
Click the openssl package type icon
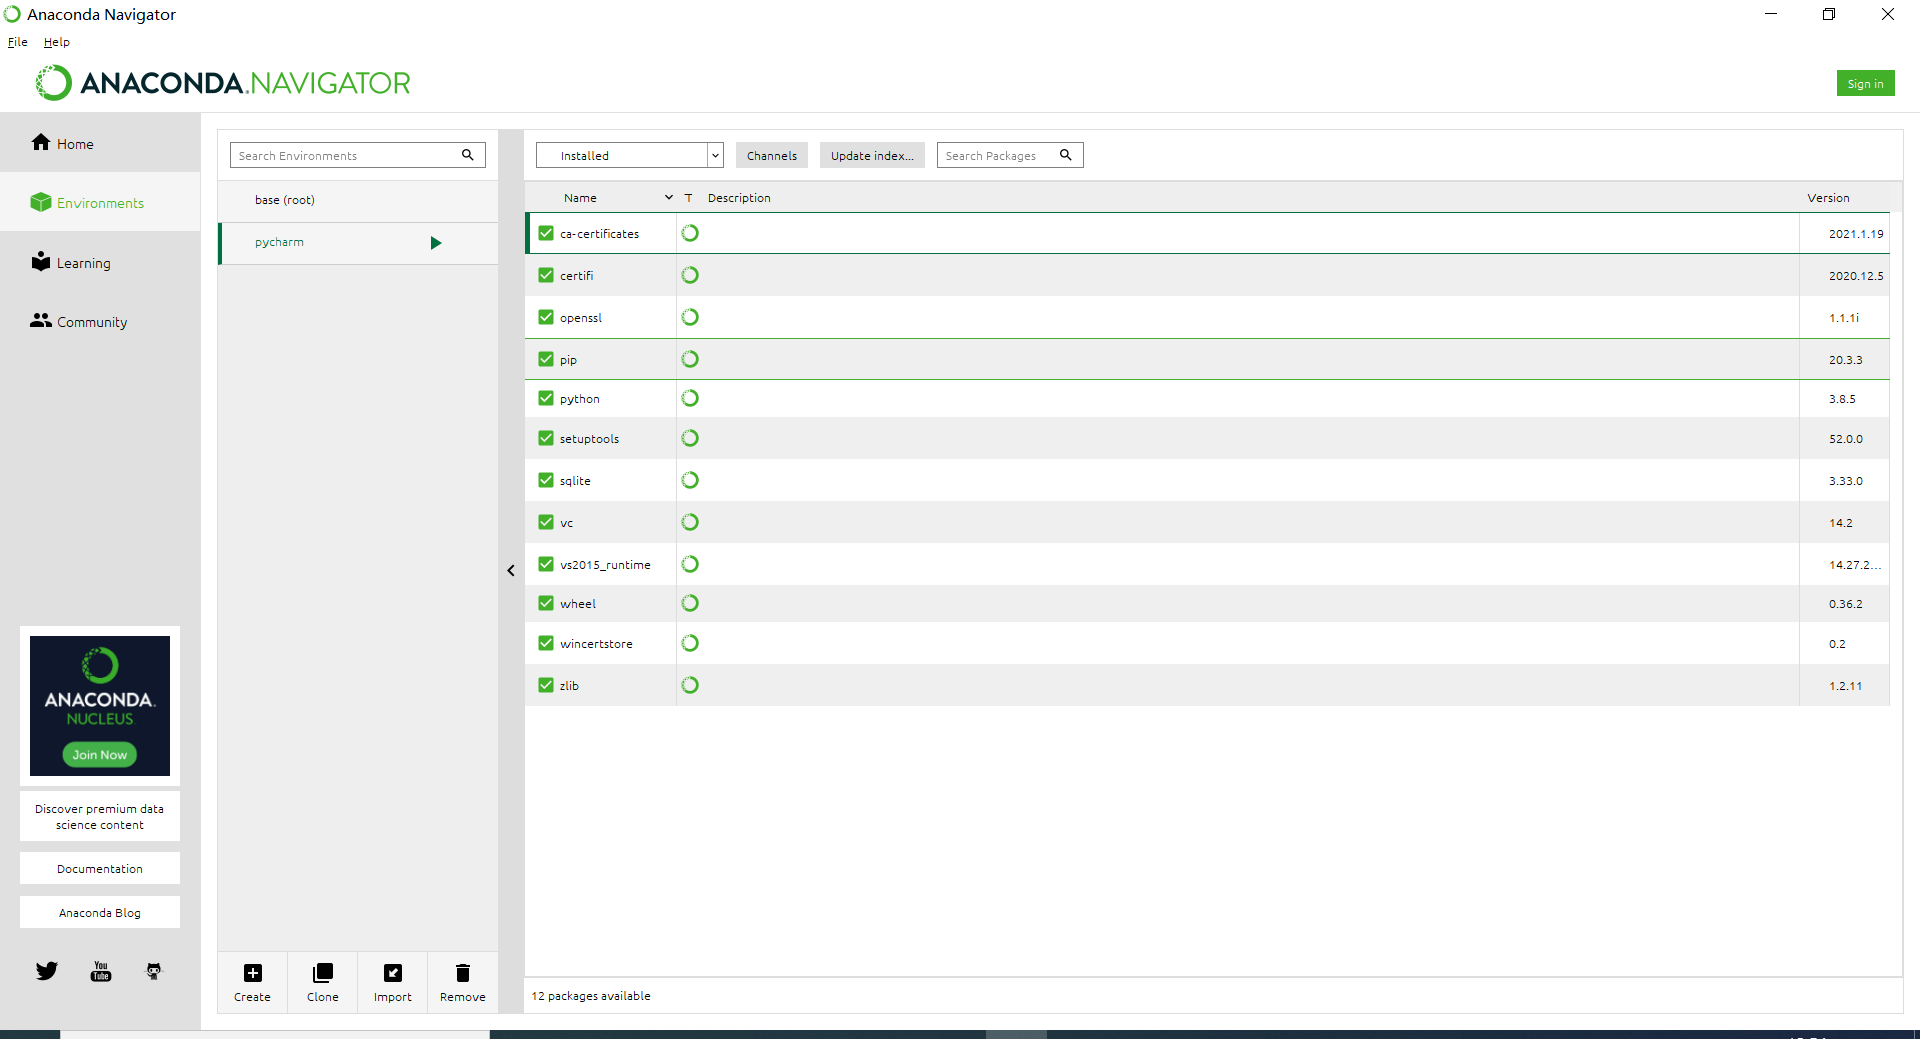[690, 317]
